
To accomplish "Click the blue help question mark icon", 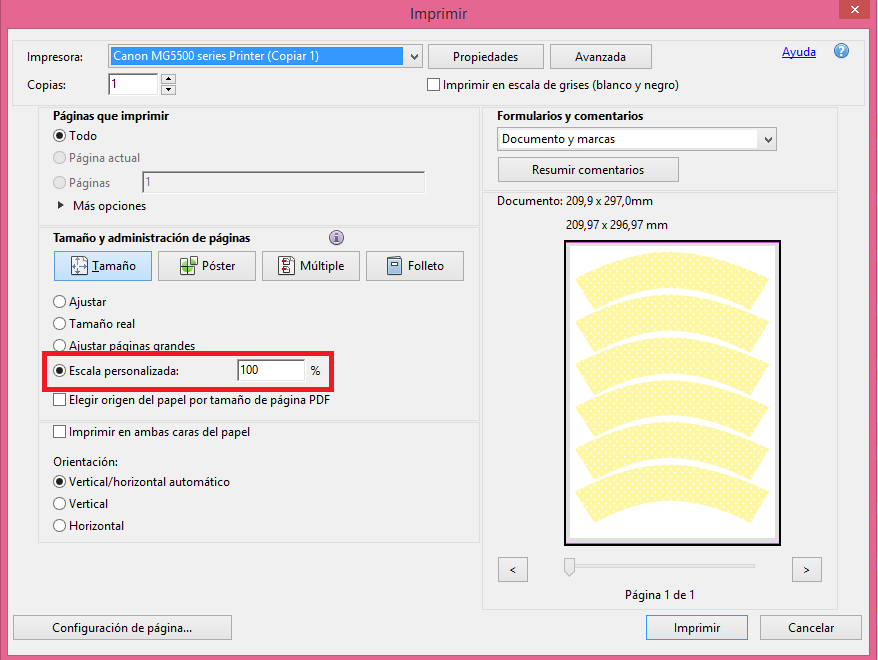I will tap(841, 52).
